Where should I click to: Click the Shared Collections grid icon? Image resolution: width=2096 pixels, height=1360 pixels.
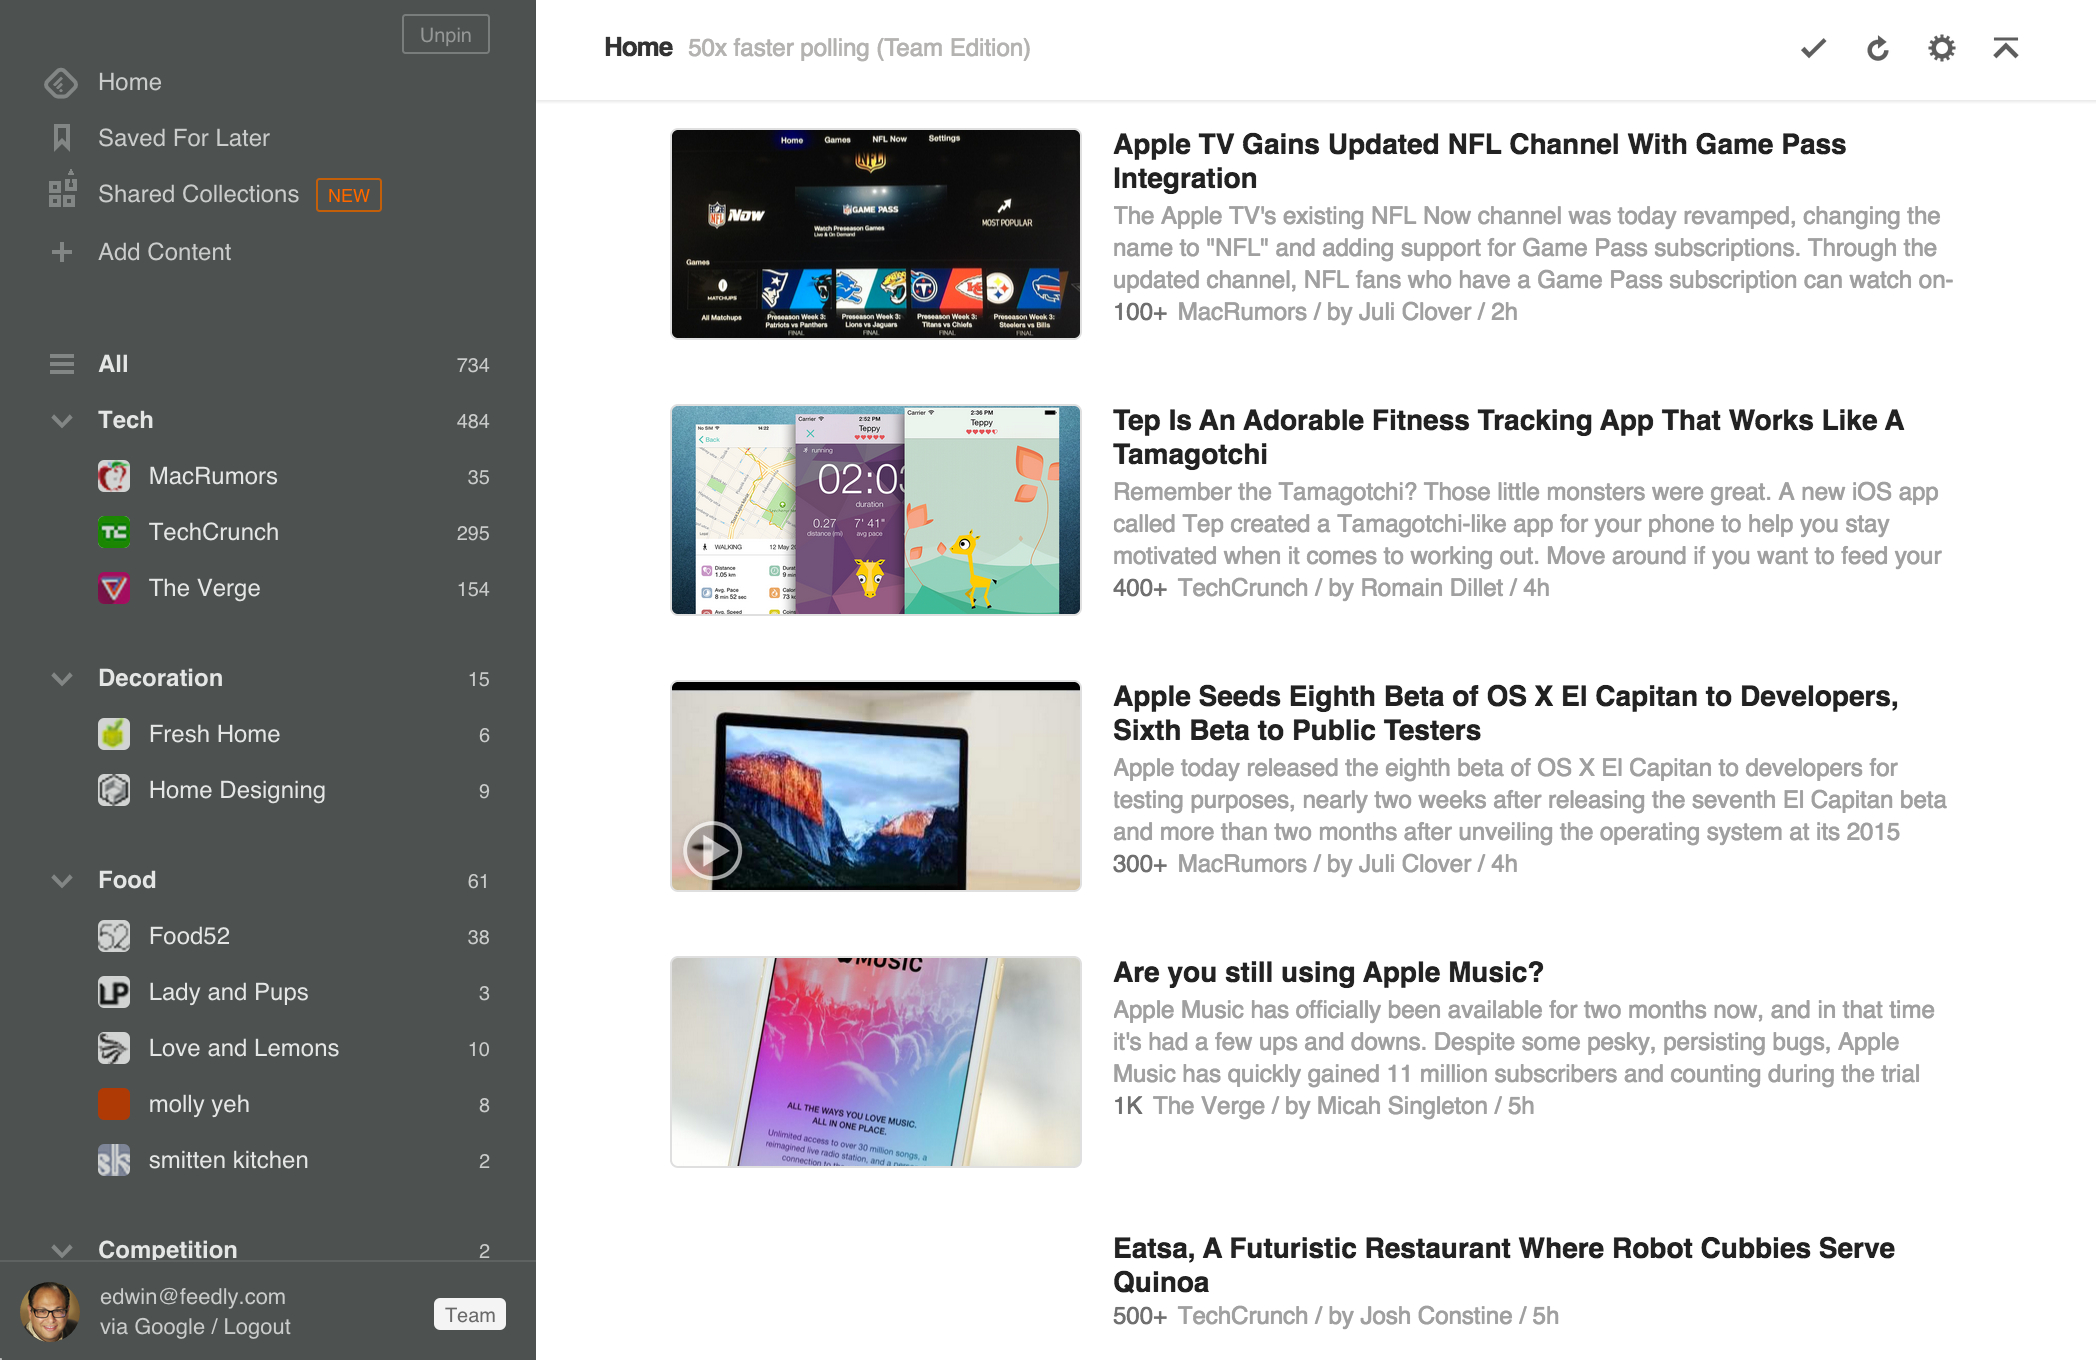point(61,193)
